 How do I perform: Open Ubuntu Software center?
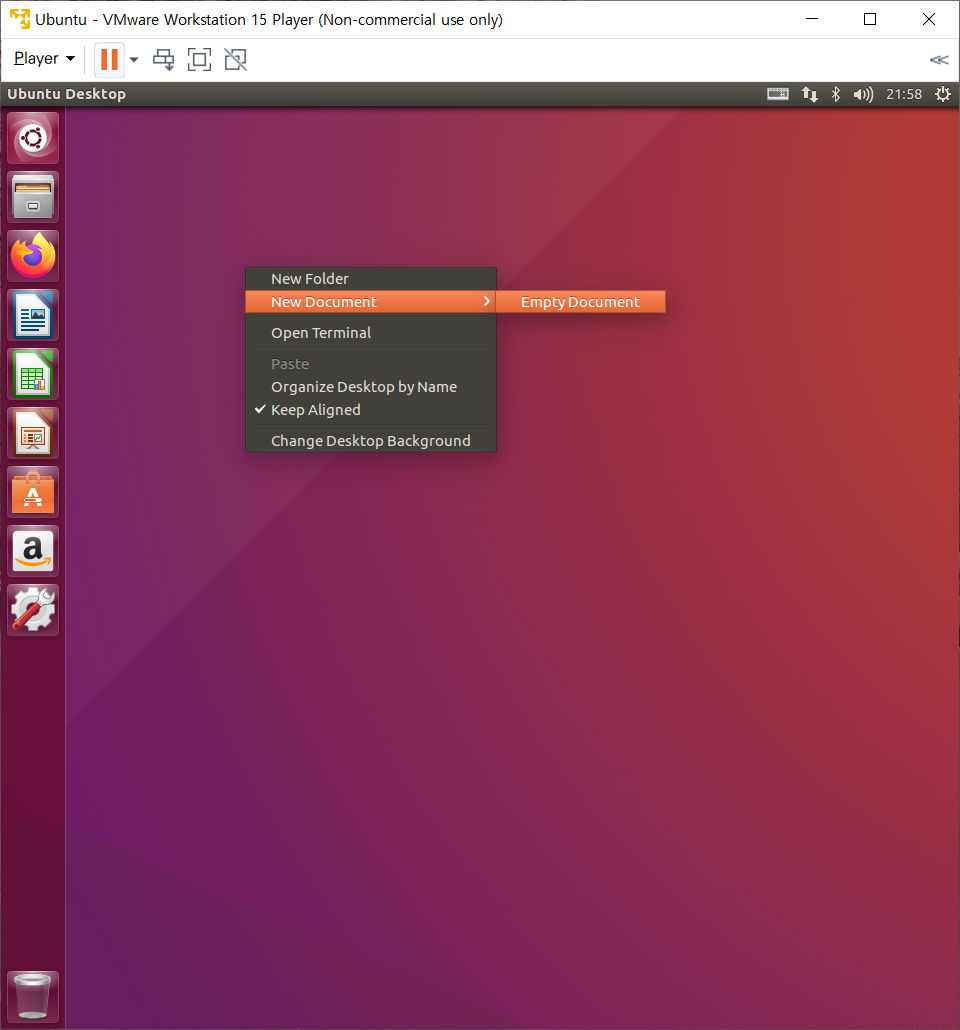(x=33, y=493)
